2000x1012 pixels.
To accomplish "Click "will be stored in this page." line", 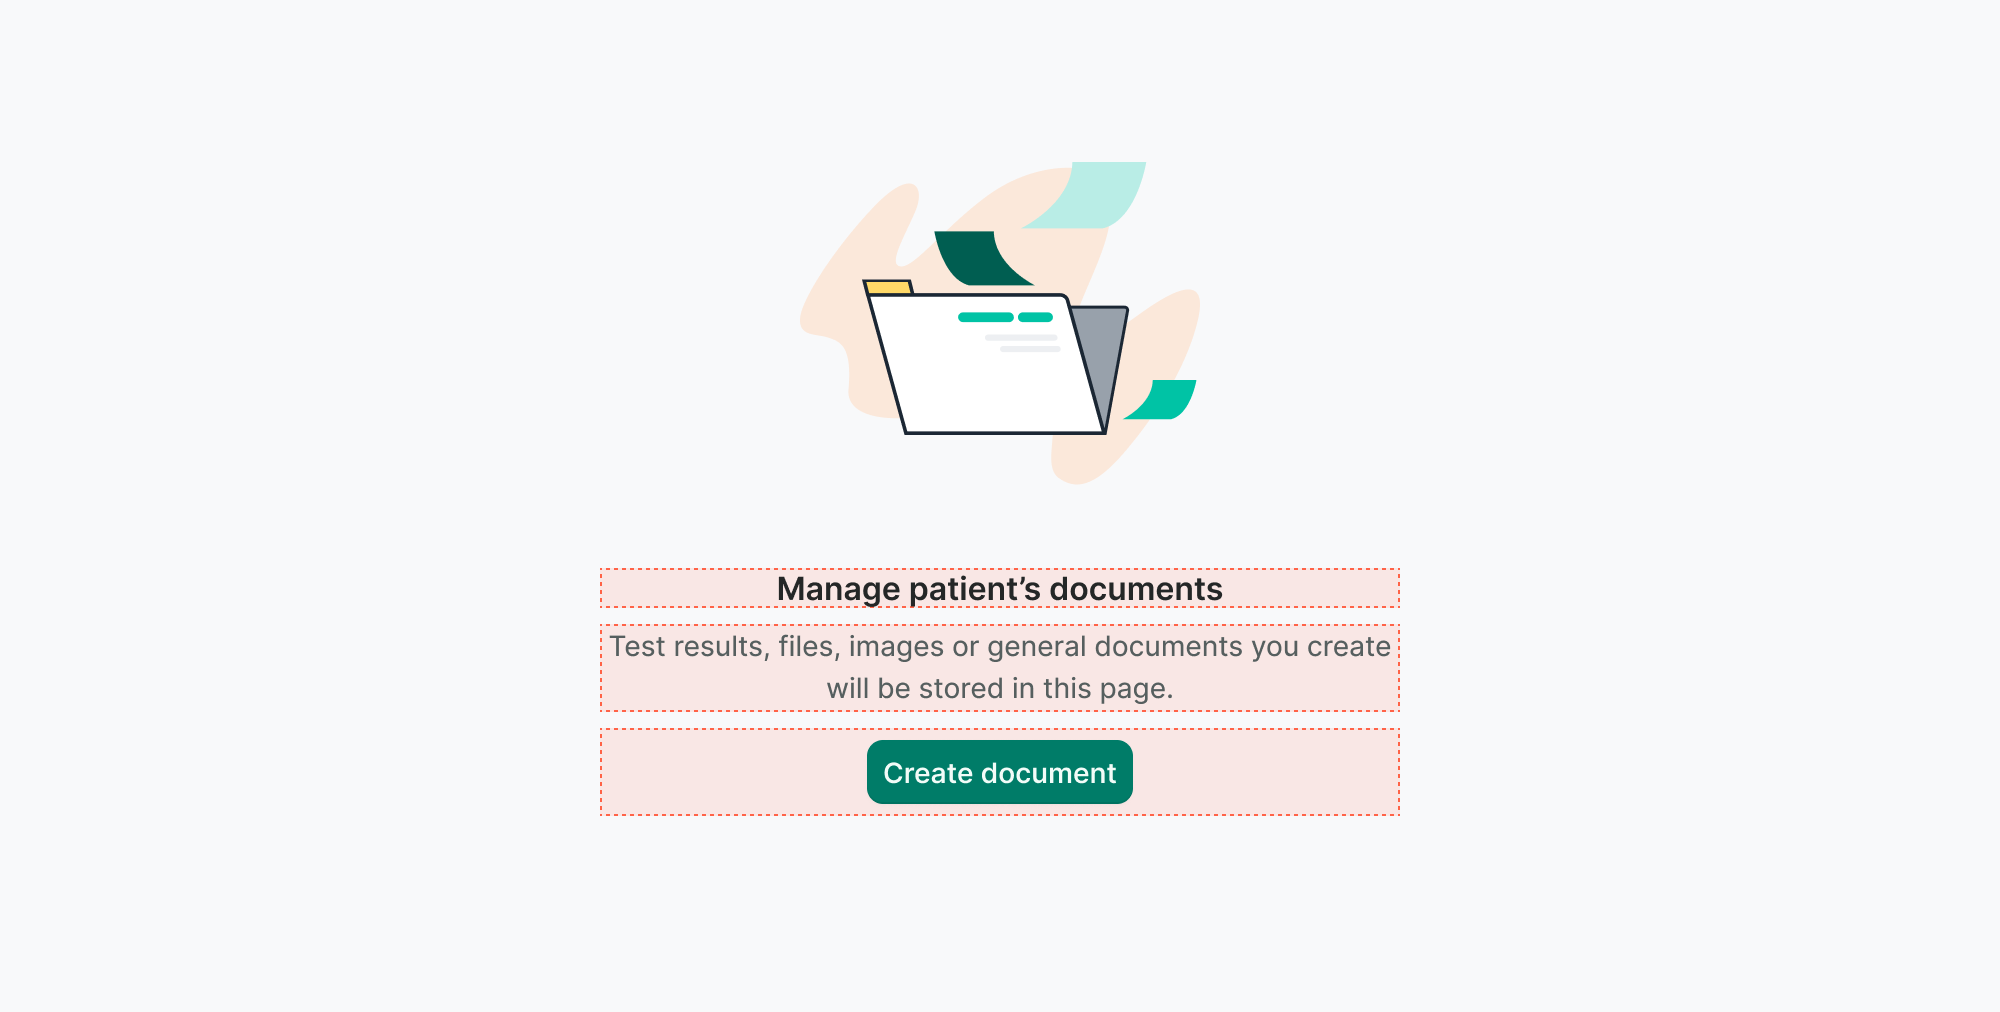I will [999, 689].
